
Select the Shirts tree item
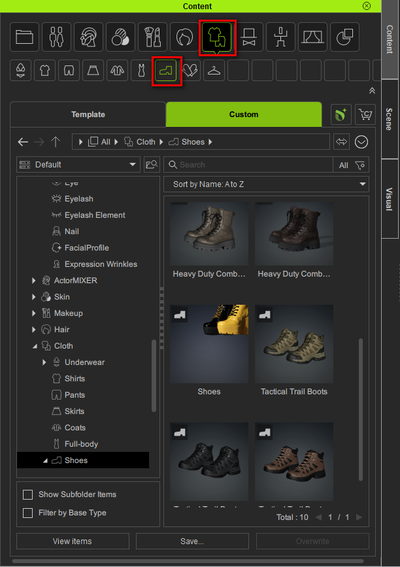point(75,379)
